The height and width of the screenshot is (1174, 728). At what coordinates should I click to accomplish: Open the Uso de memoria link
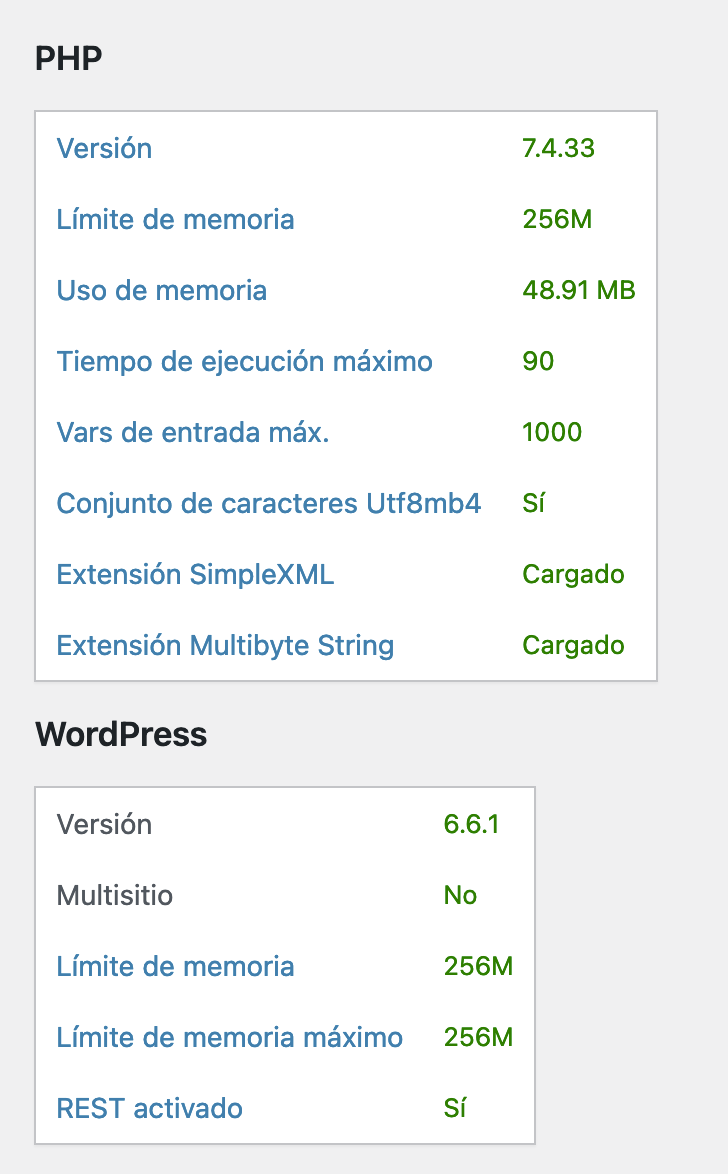(162, 291)
